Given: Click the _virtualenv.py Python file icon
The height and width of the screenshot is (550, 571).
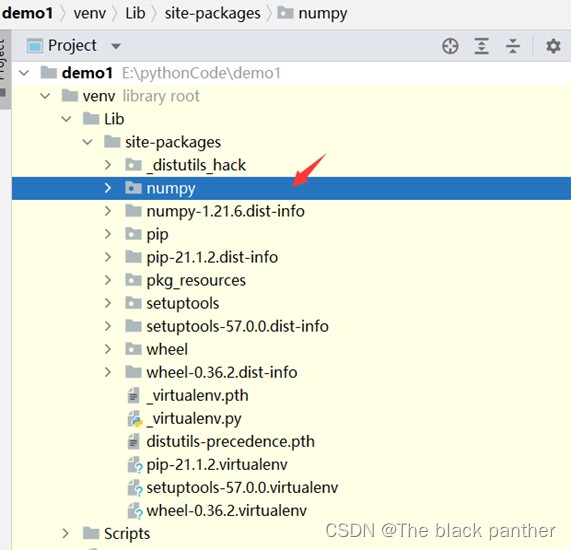Looking at the screenshot, I should 134,419.
